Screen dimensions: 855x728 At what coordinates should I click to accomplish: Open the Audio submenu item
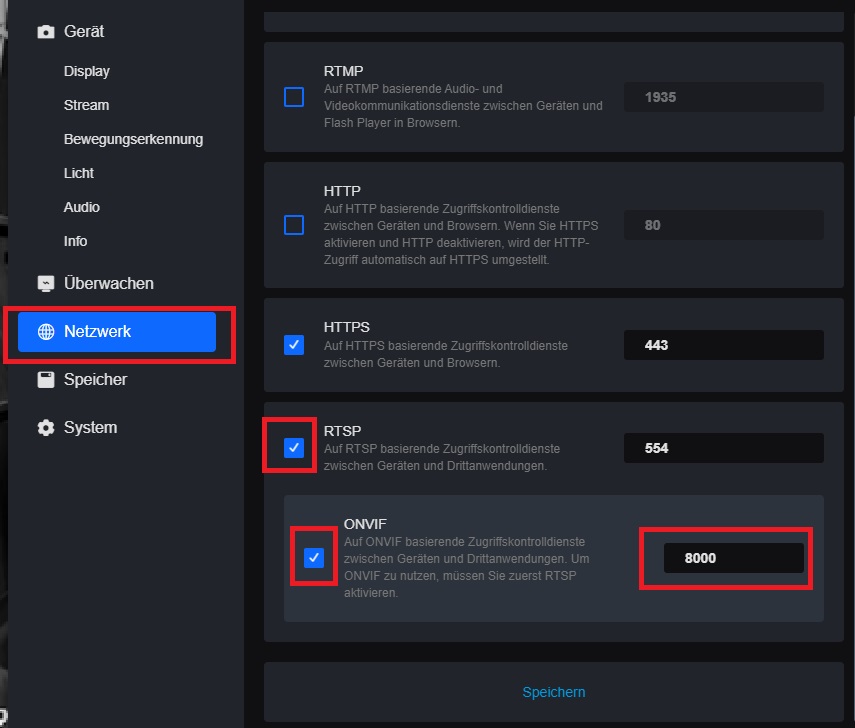82,207
